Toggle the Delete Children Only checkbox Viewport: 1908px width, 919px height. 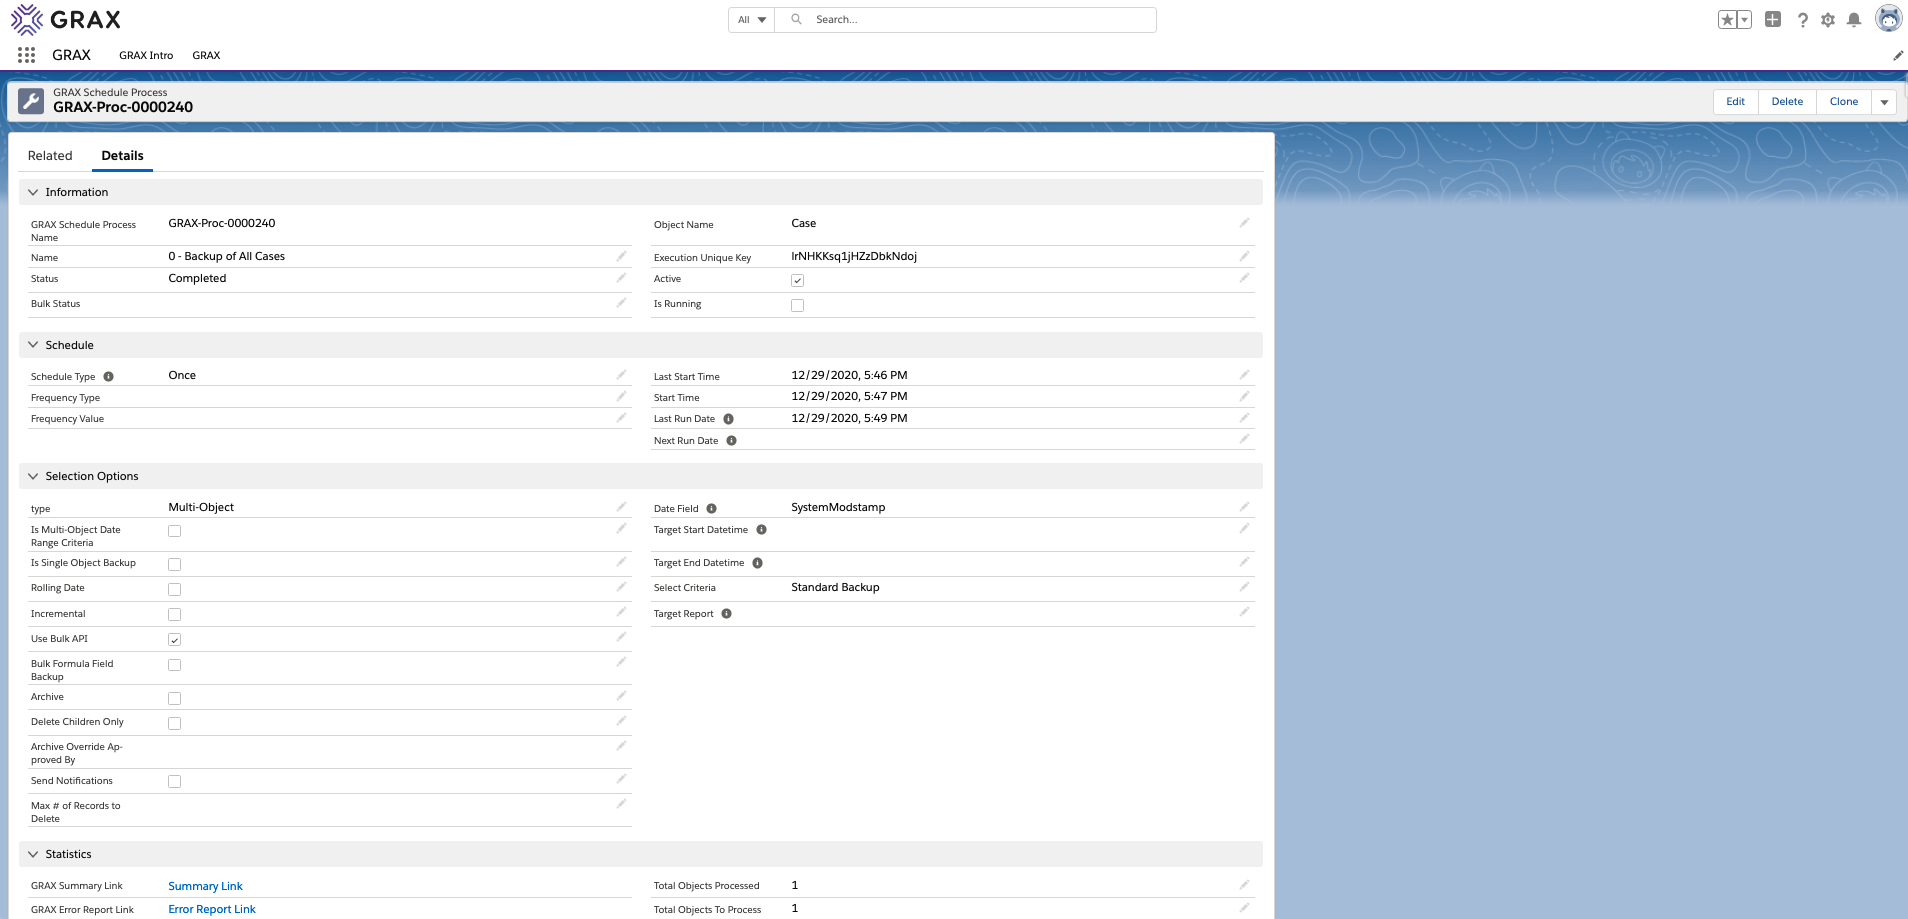coord(174,723)
